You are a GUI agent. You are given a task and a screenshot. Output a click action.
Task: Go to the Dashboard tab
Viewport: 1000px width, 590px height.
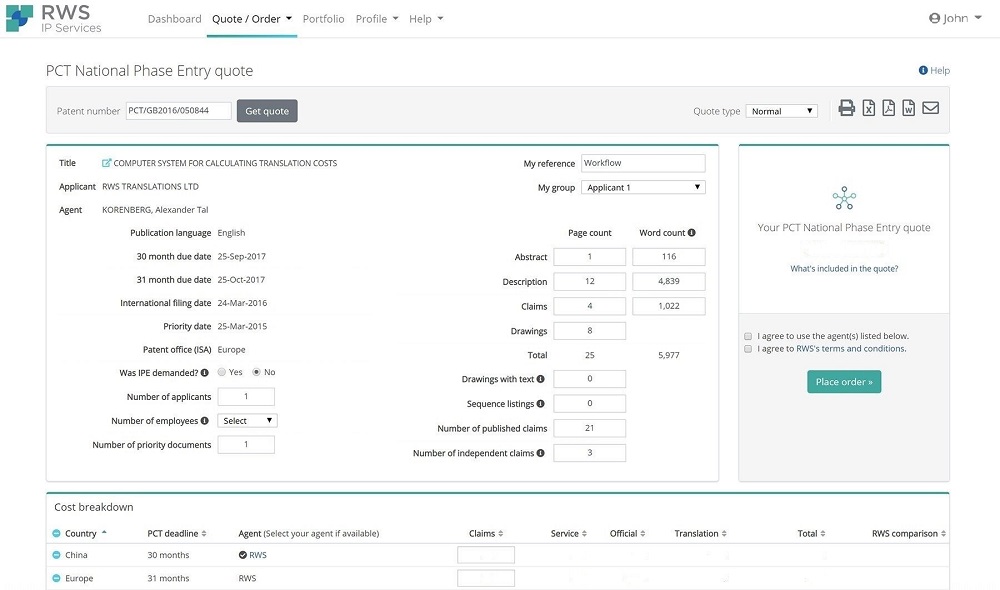point(174,19)
